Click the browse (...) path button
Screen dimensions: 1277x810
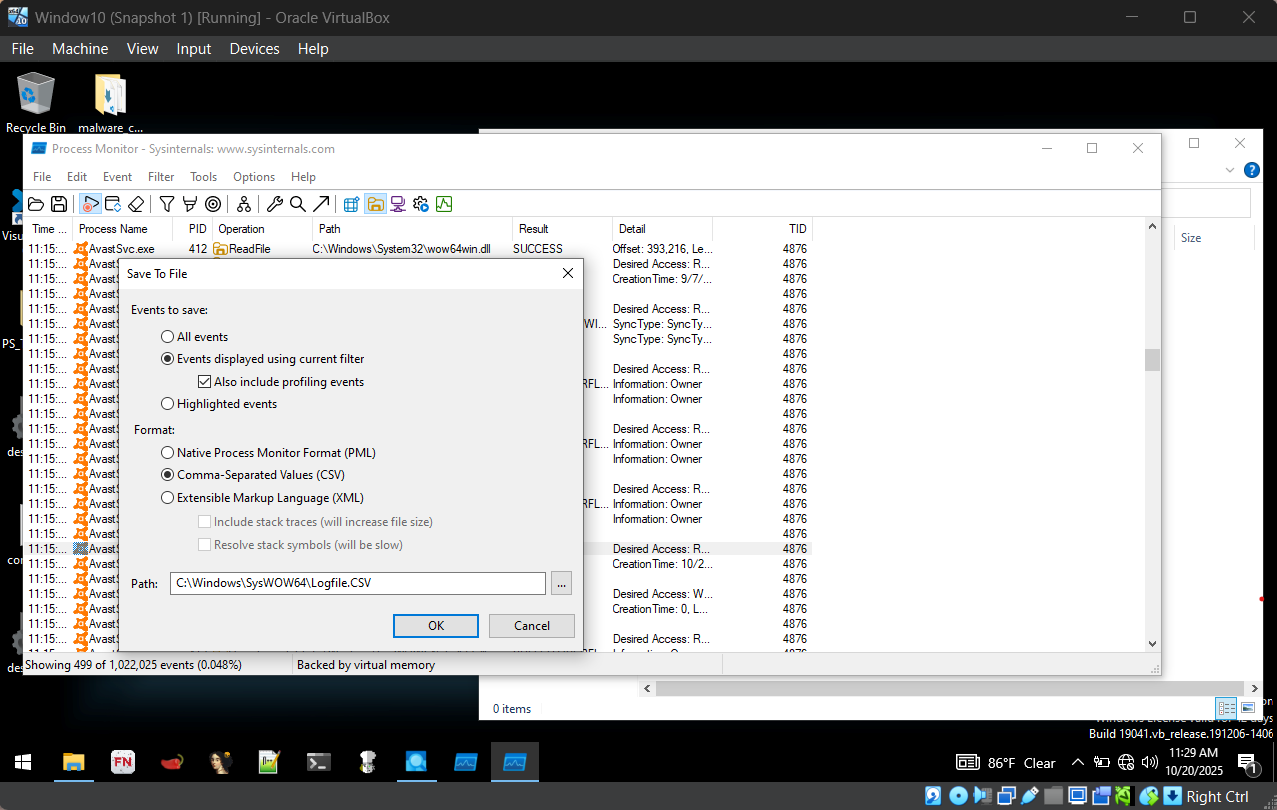(561, 583)
